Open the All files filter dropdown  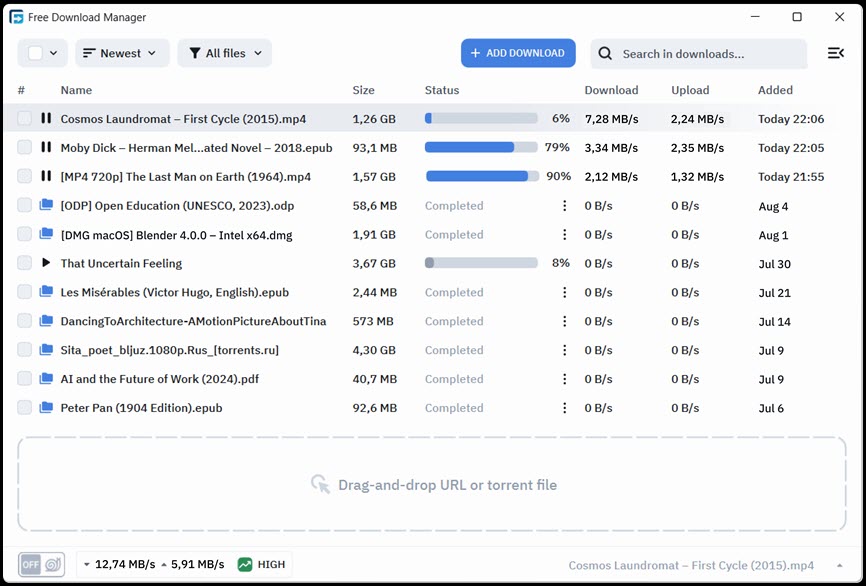coord(224,53)
